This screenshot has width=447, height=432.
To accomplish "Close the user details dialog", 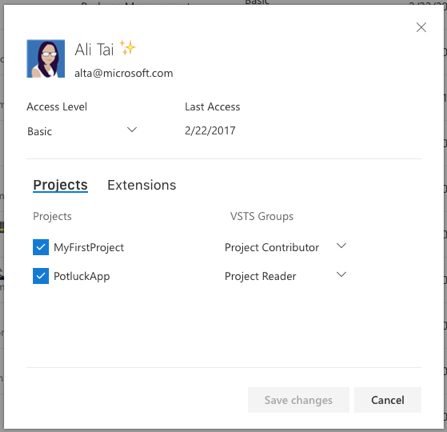I will tap(421, 27).
